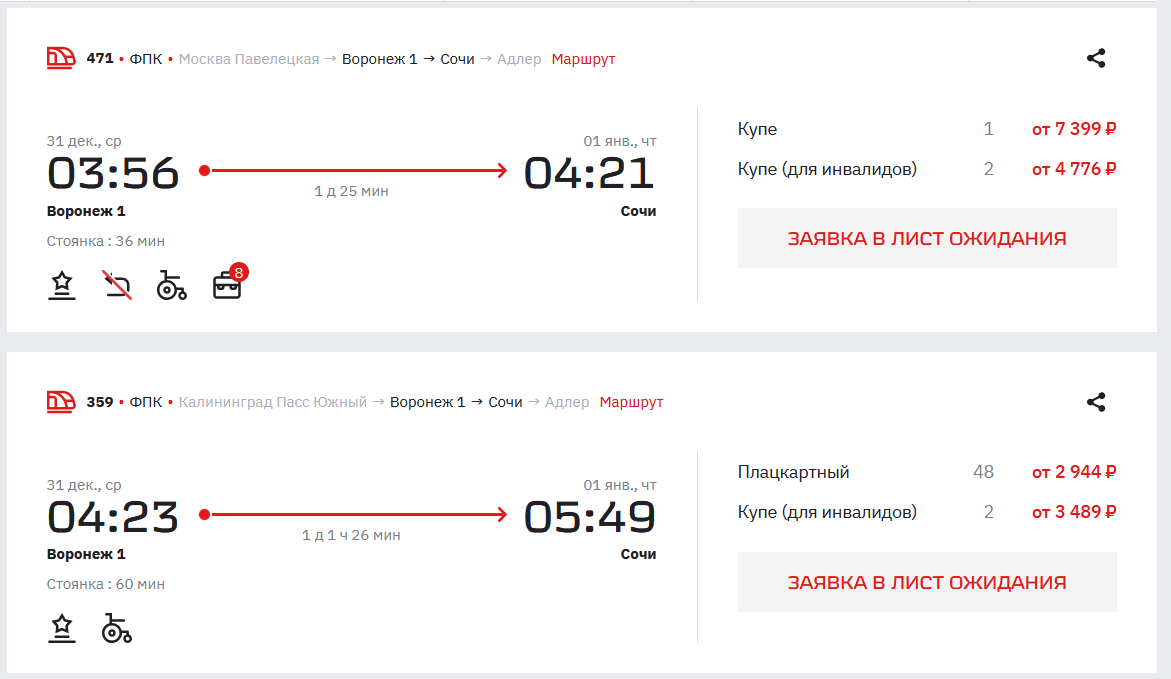Open the services briefcase icon with badge 8

(x=228, y=286)
